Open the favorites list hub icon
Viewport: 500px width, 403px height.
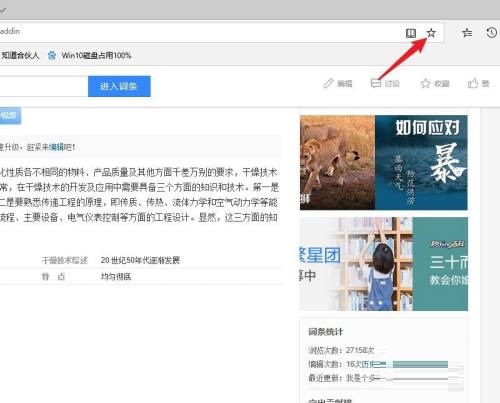467,33
